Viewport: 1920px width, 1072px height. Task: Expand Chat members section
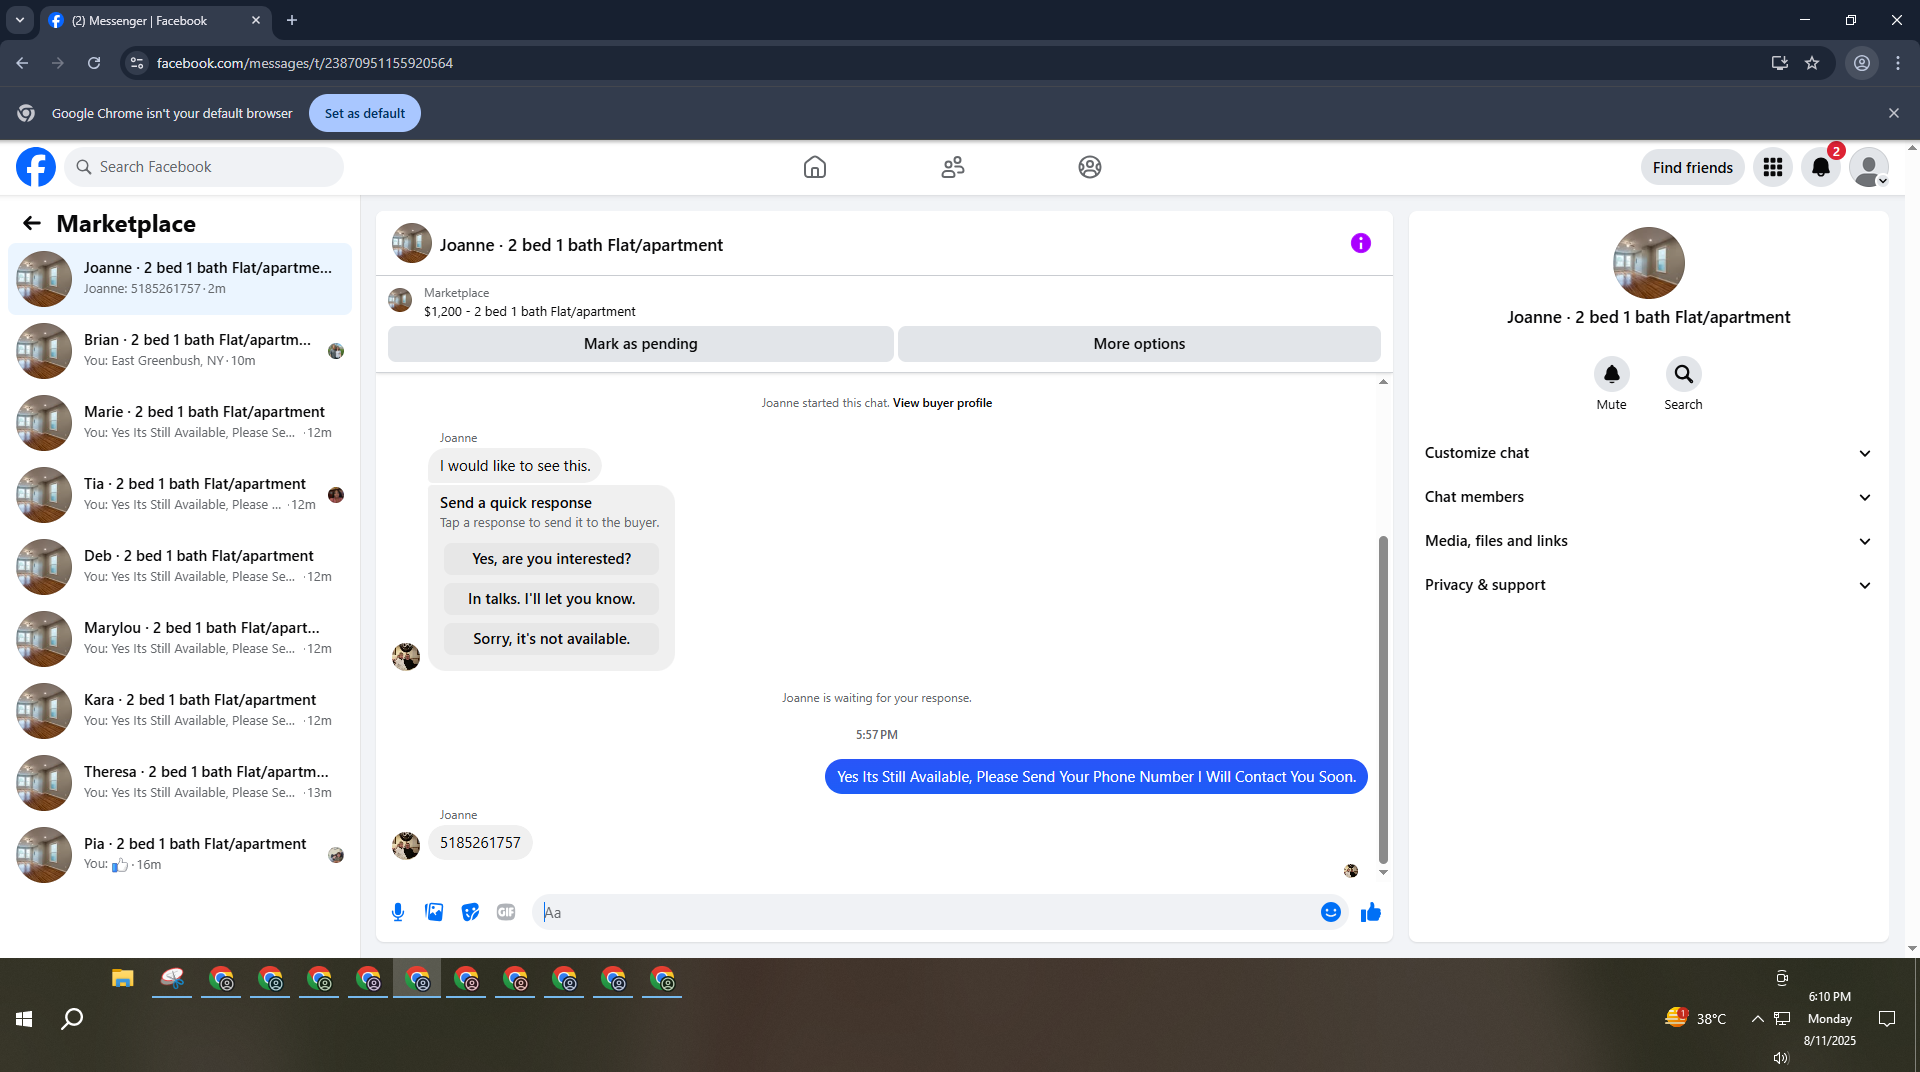[1648, 497]
